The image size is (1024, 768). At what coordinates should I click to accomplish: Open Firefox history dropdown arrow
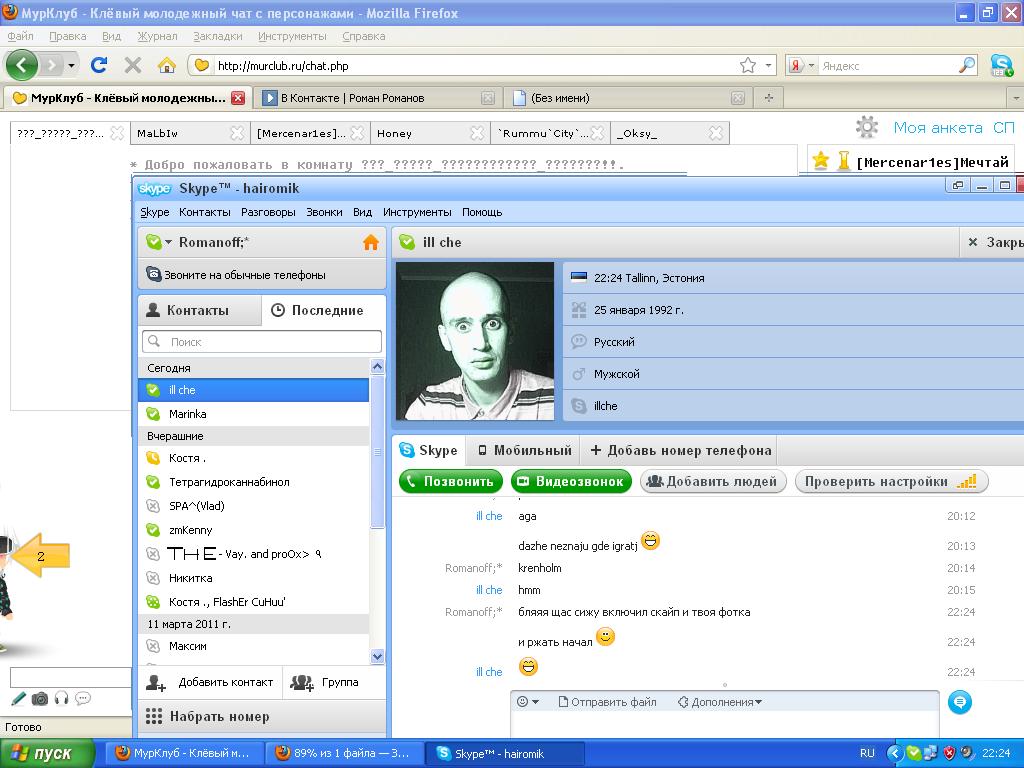(71, 65)
